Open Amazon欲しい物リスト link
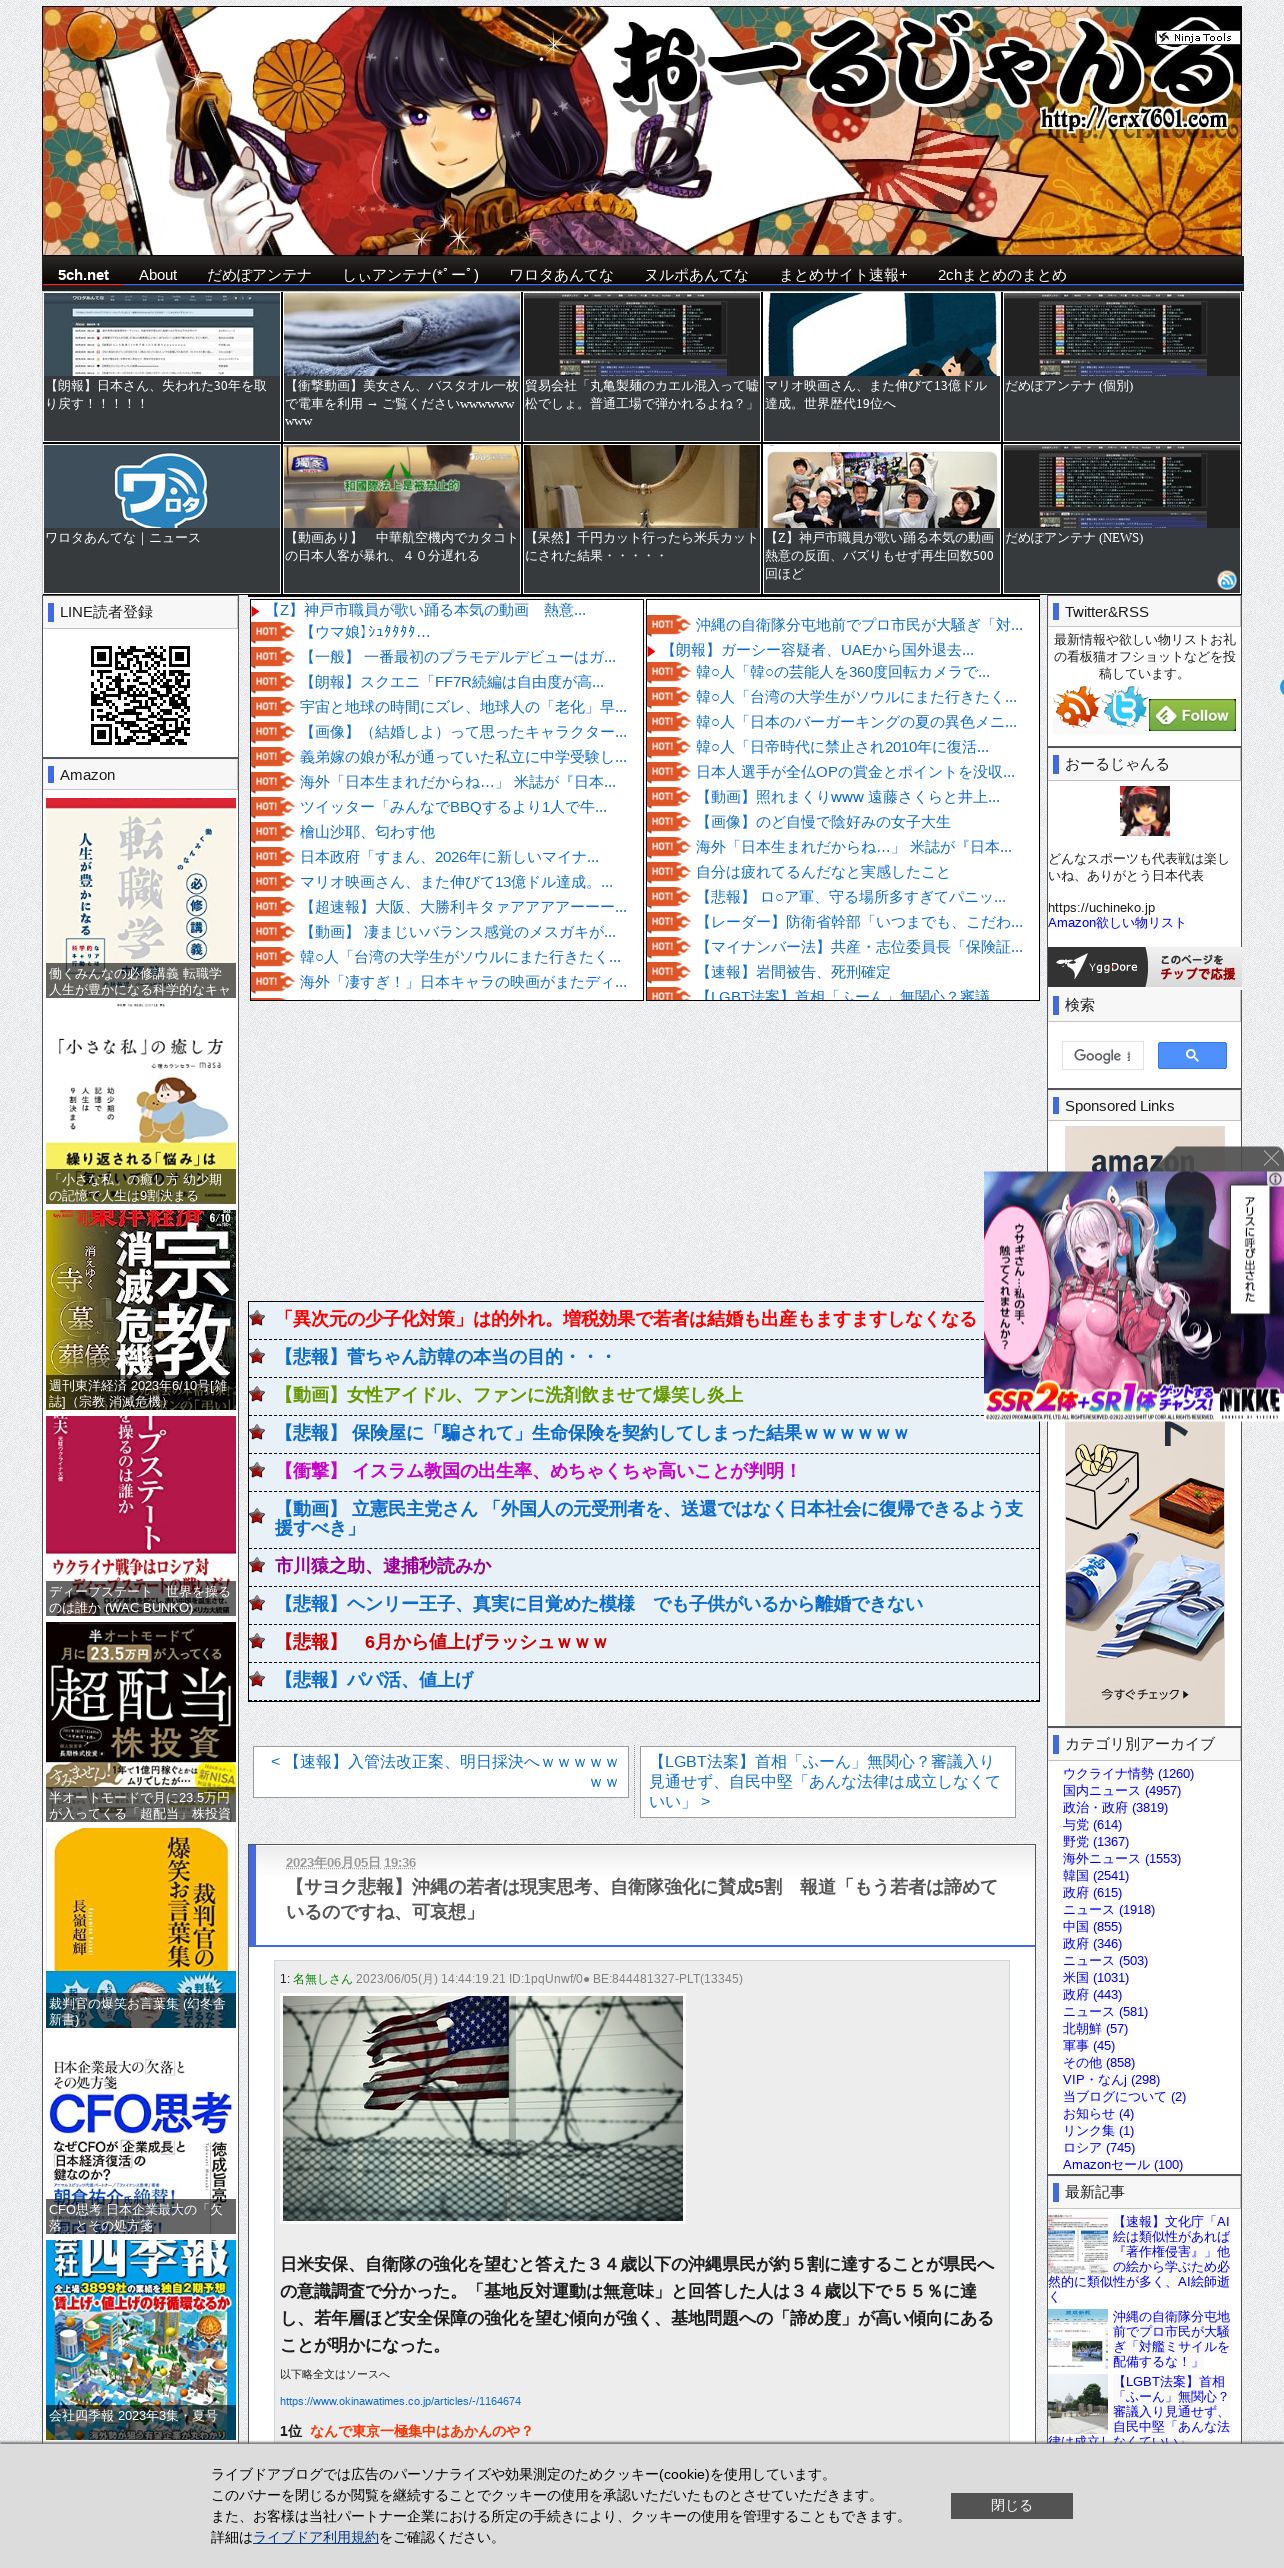Image resolution: width=1284 pixels, height=2568 pixels. (1116, 923)
